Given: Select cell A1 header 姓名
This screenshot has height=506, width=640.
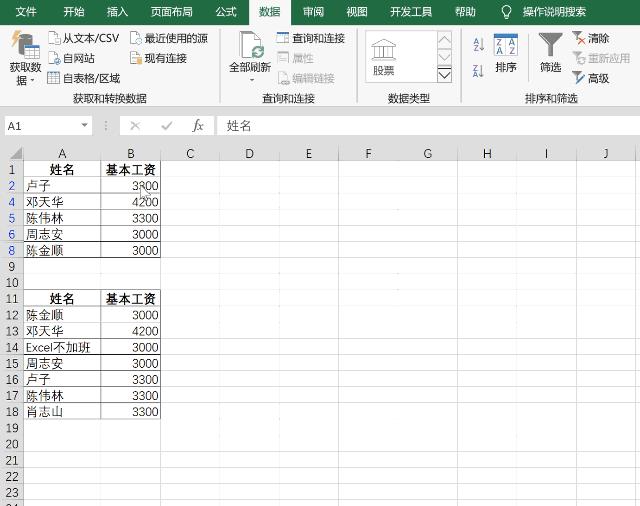Looking at the screenshot, I should pyautogui.click(x=62, y=169).
